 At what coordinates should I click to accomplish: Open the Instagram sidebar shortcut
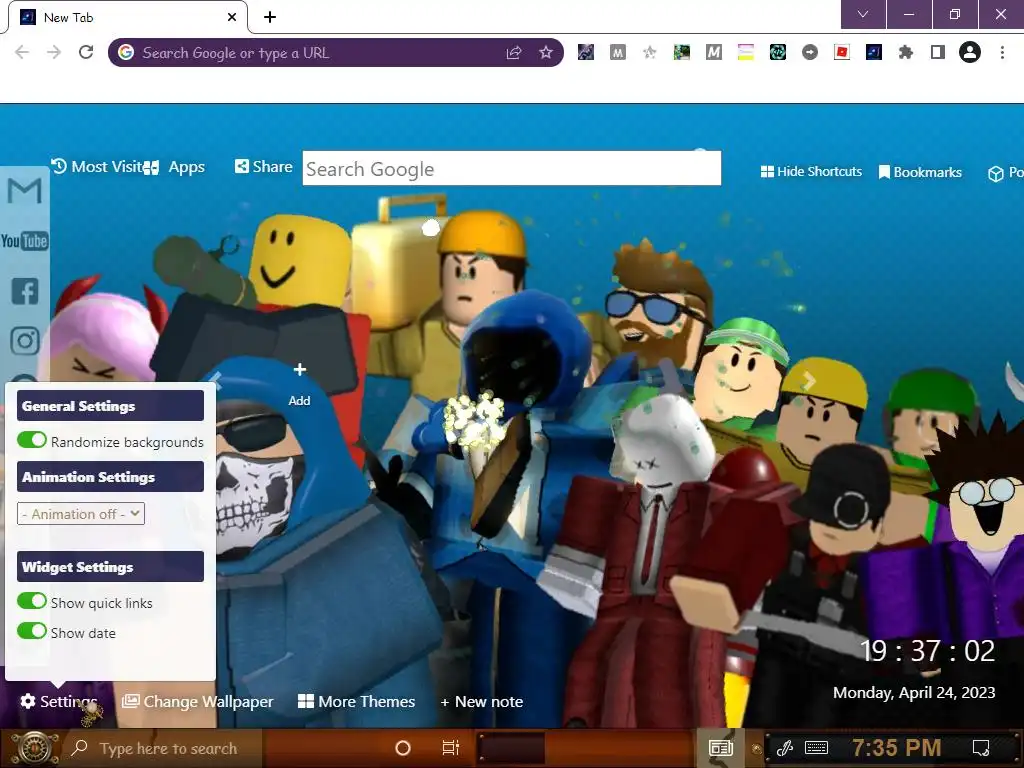pos(25,341)
